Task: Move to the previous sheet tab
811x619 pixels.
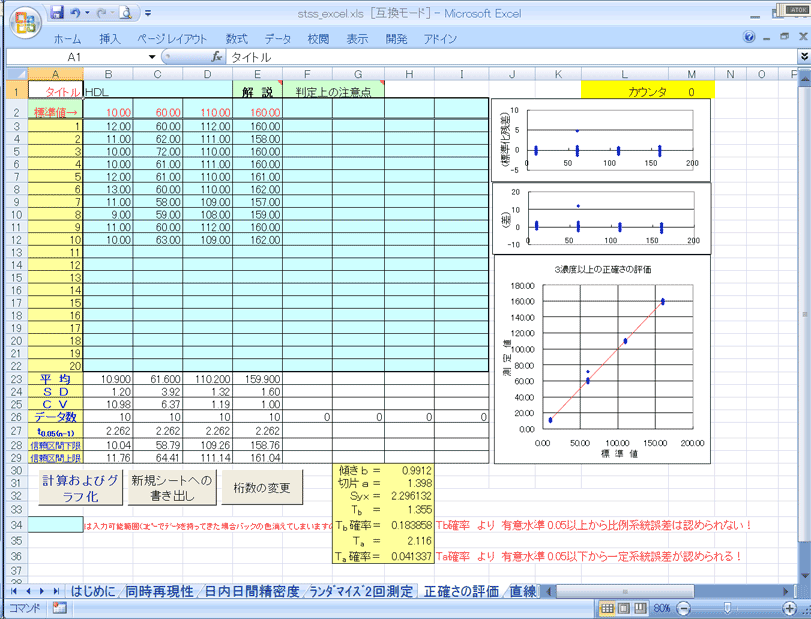Action: pyautogui.click(x=28, y=591)
